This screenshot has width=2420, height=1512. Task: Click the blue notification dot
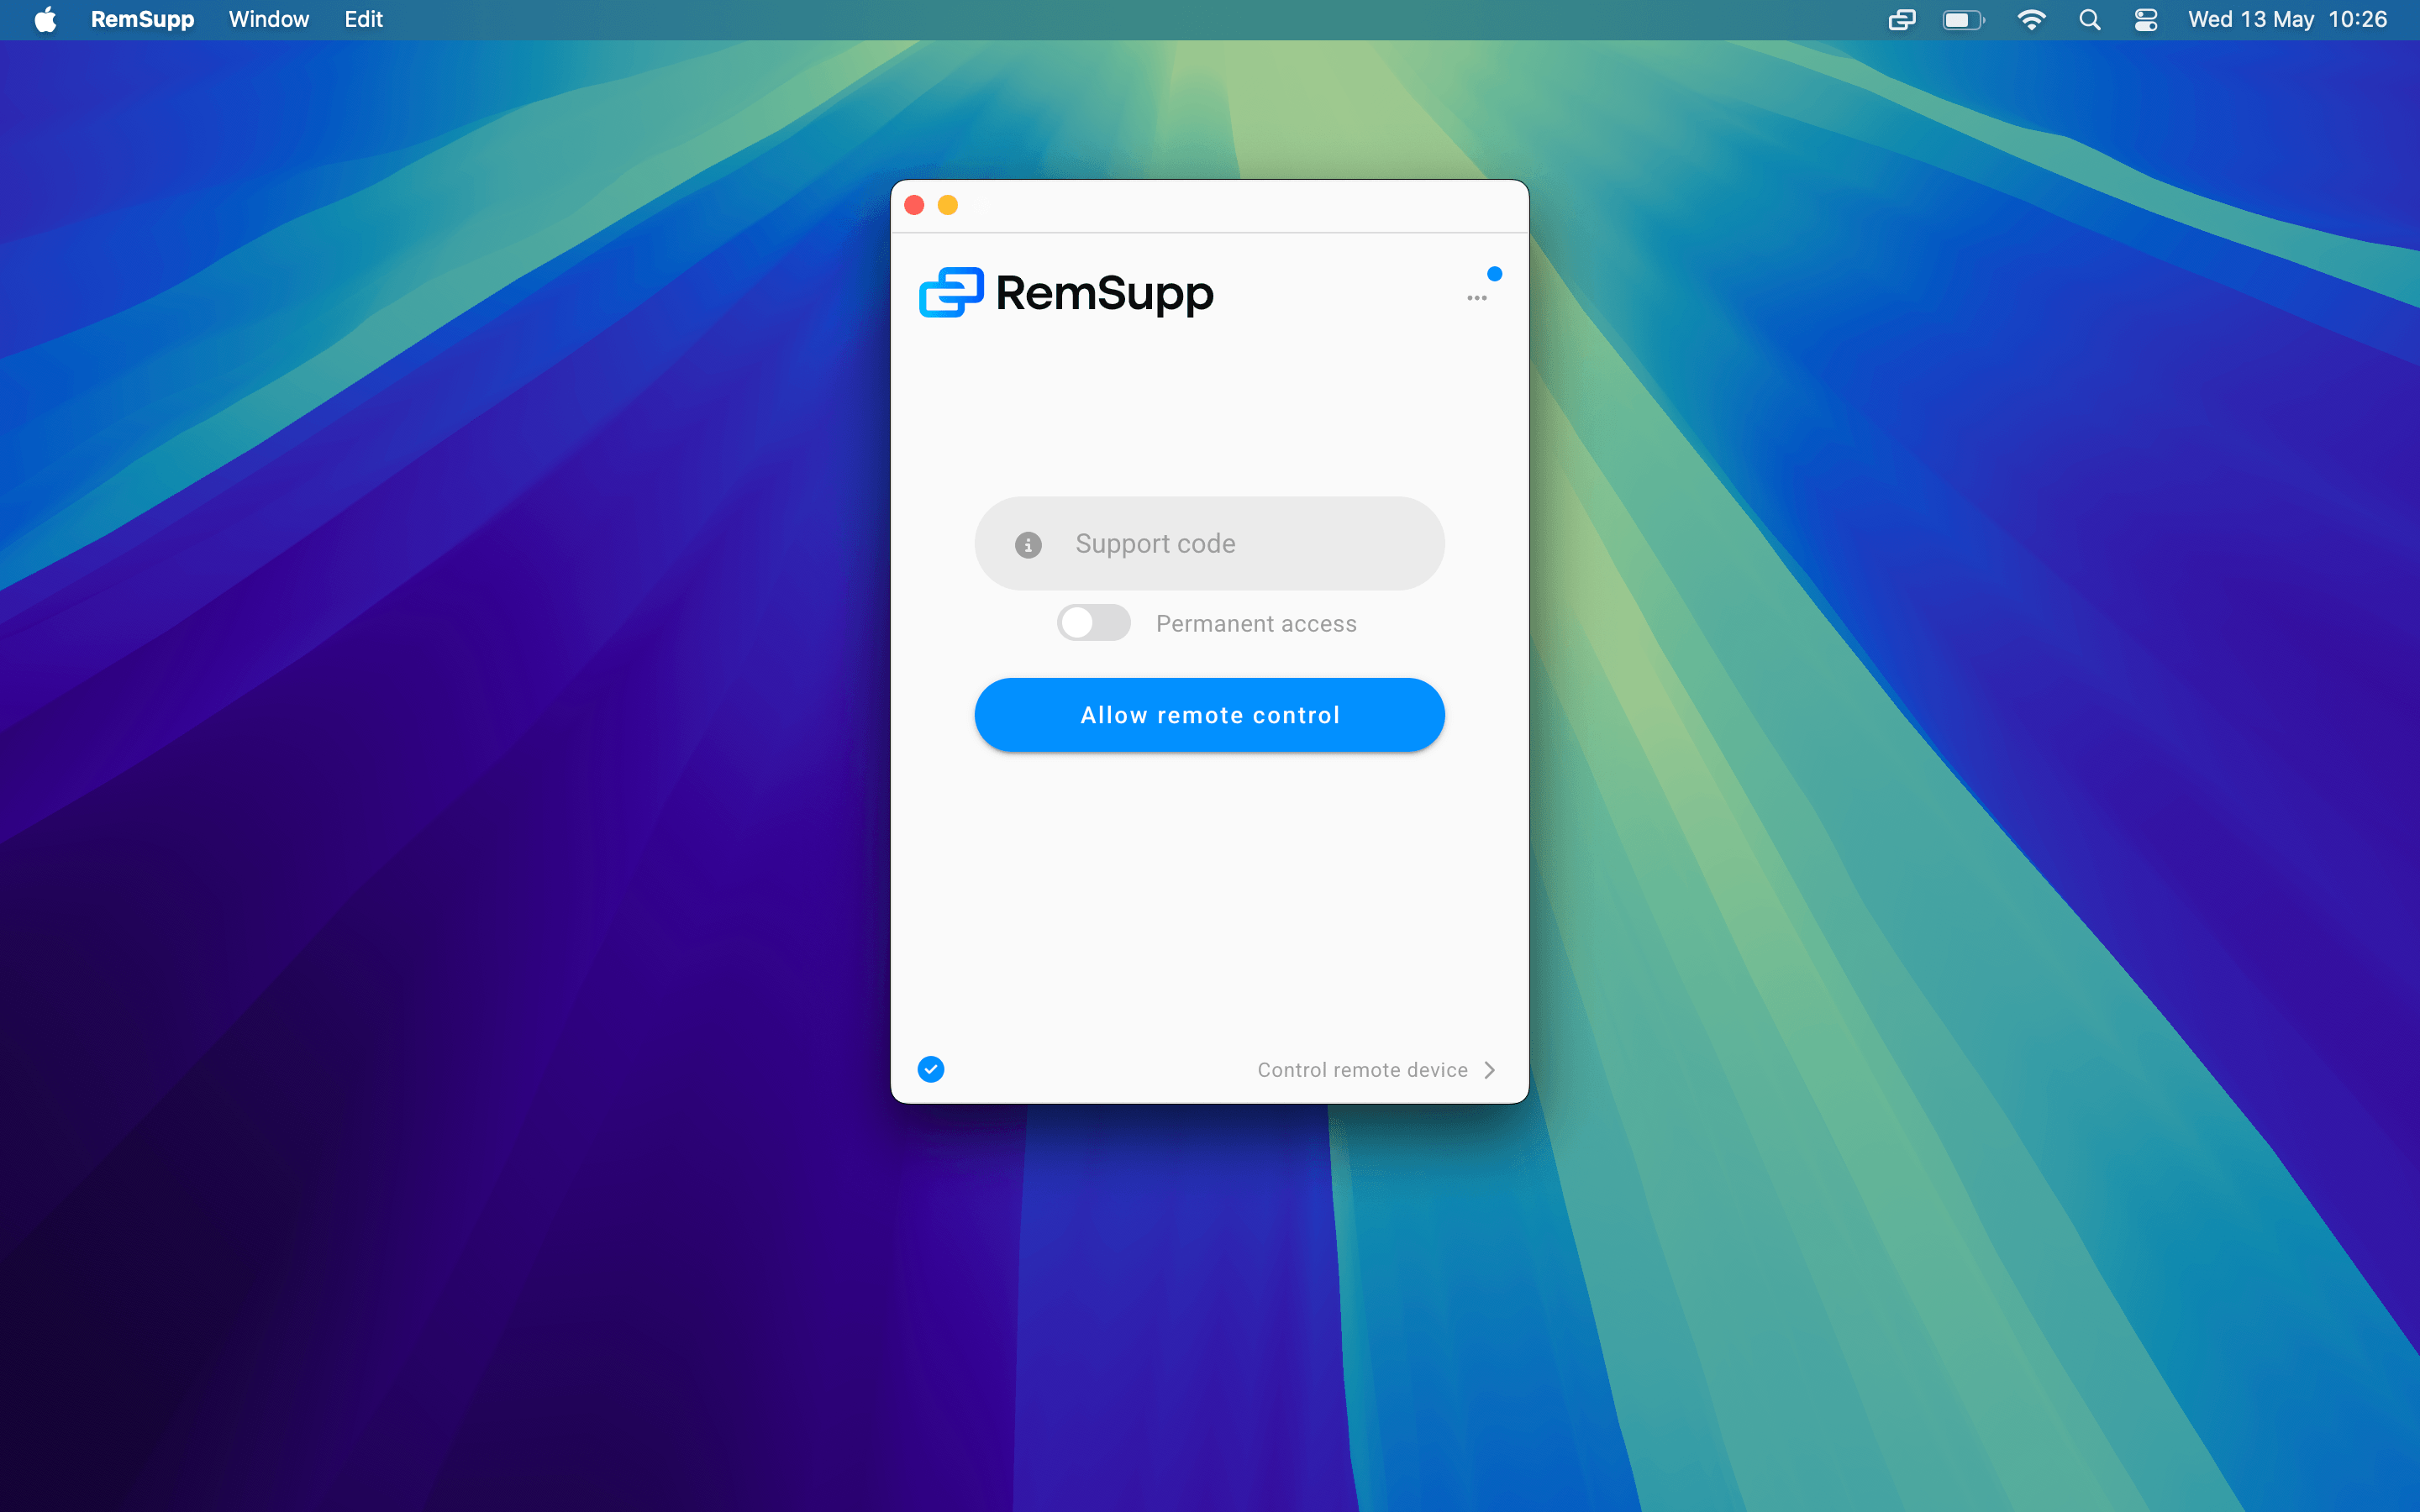pos(1494,274)
